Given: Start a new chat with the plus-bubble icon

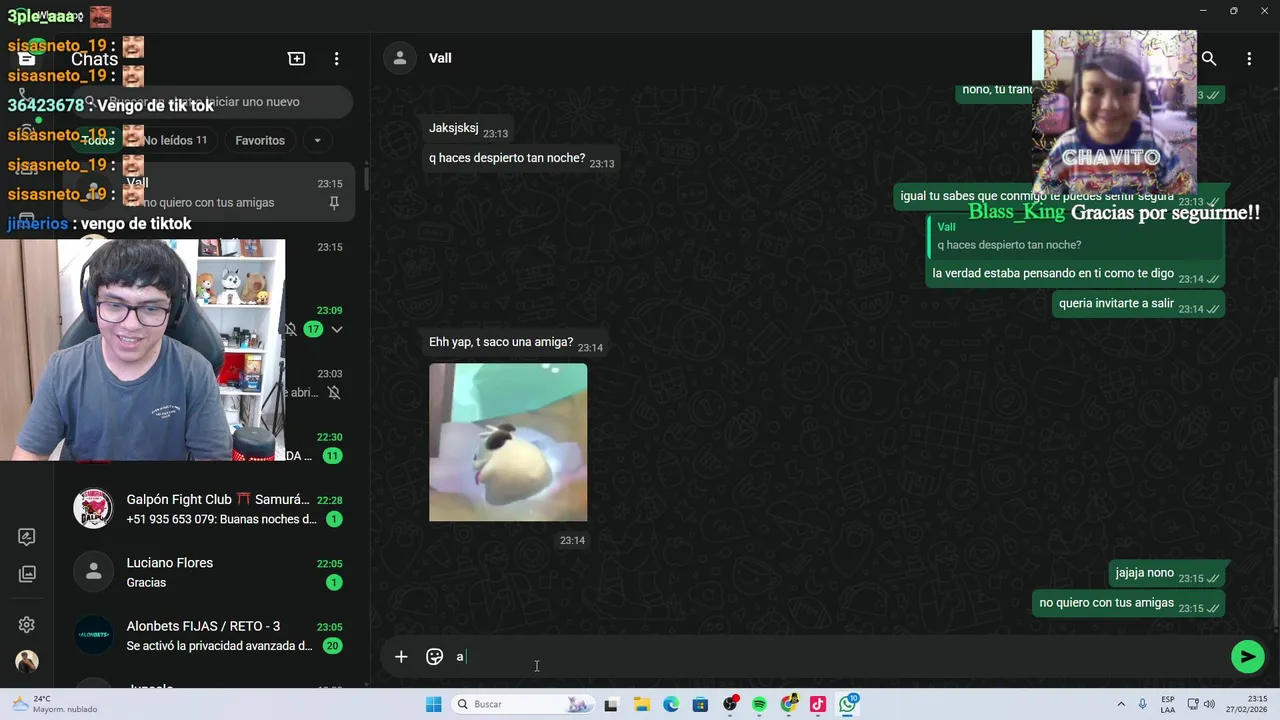Looking at the screenshot, I should pos(296,59).
